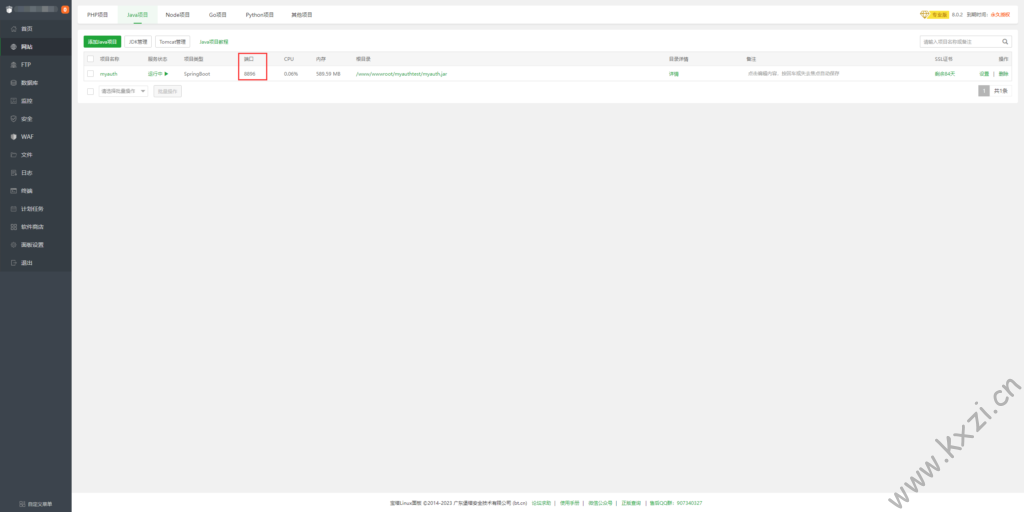Click the 退出 logout icon
The height and width of the screenshot is (512, 1024).
[14, 263]
